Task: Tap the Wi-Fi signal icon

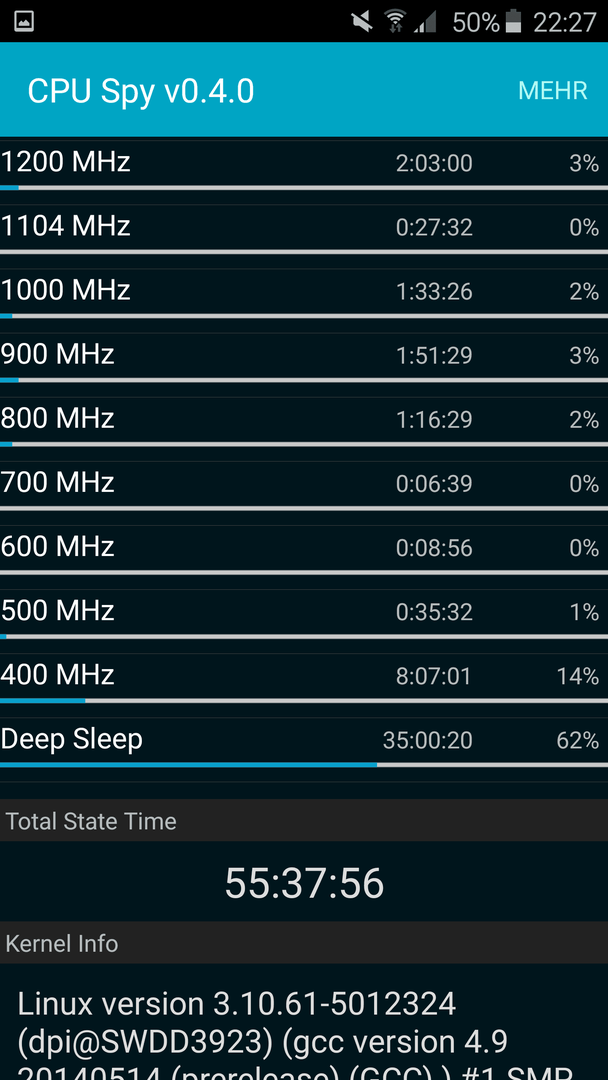Action: [395, 21]
